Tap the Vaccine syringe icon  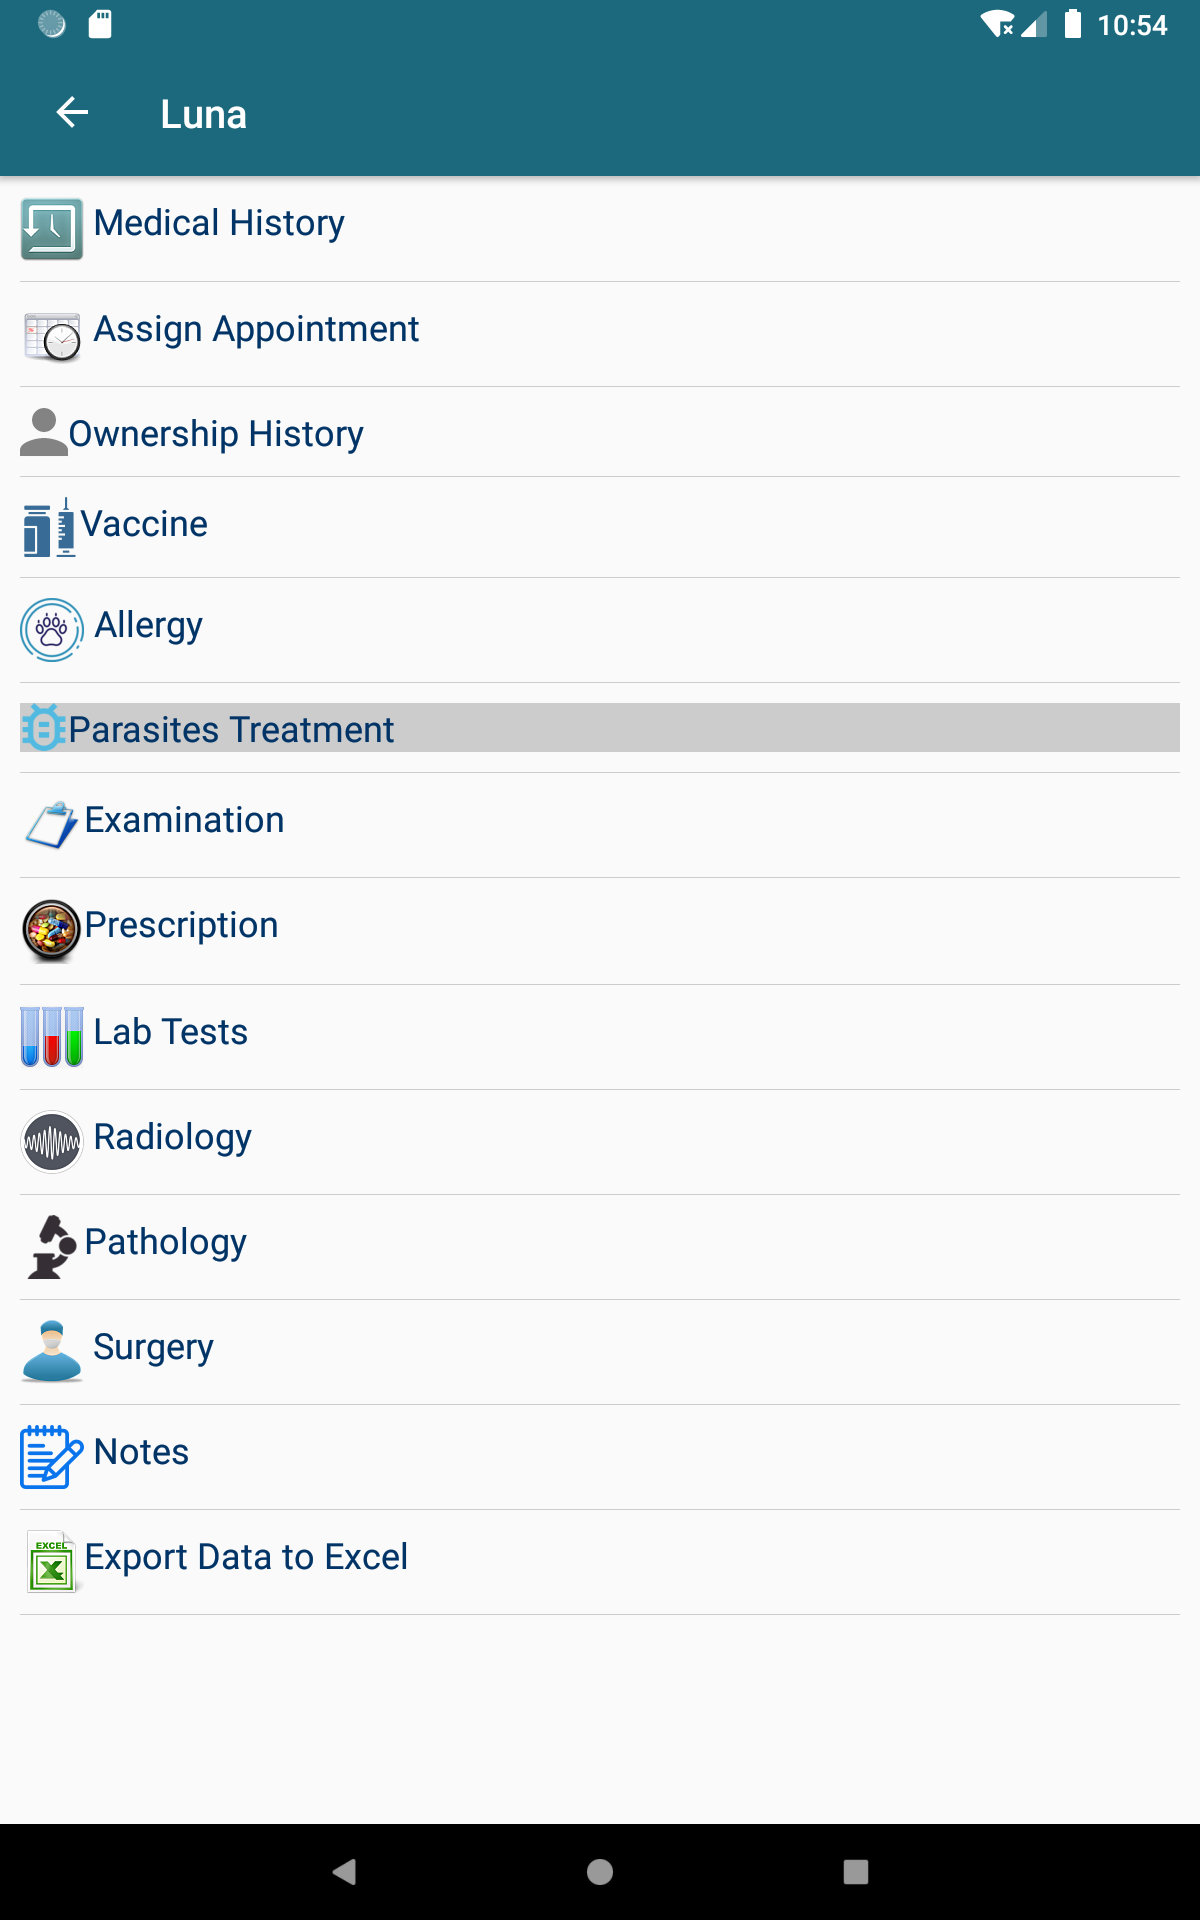(49, 528)
